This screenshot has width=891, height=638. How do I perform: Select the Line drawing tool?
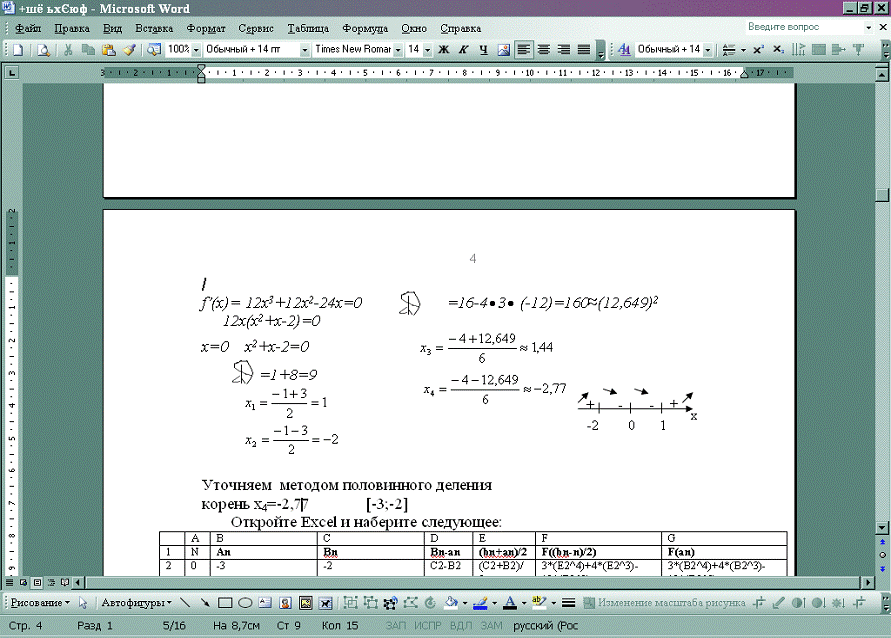(x=186, y=603)
